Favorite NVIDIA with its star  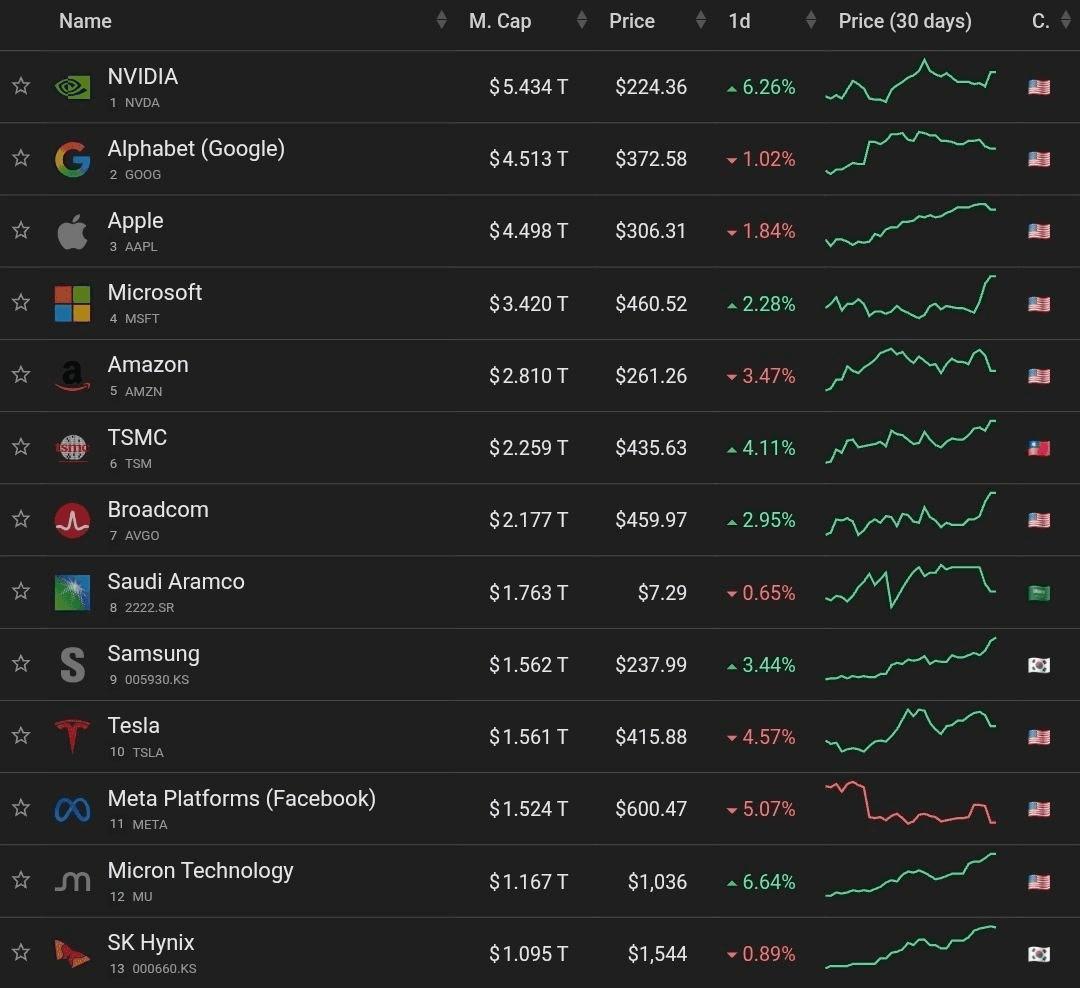(21, 85)
